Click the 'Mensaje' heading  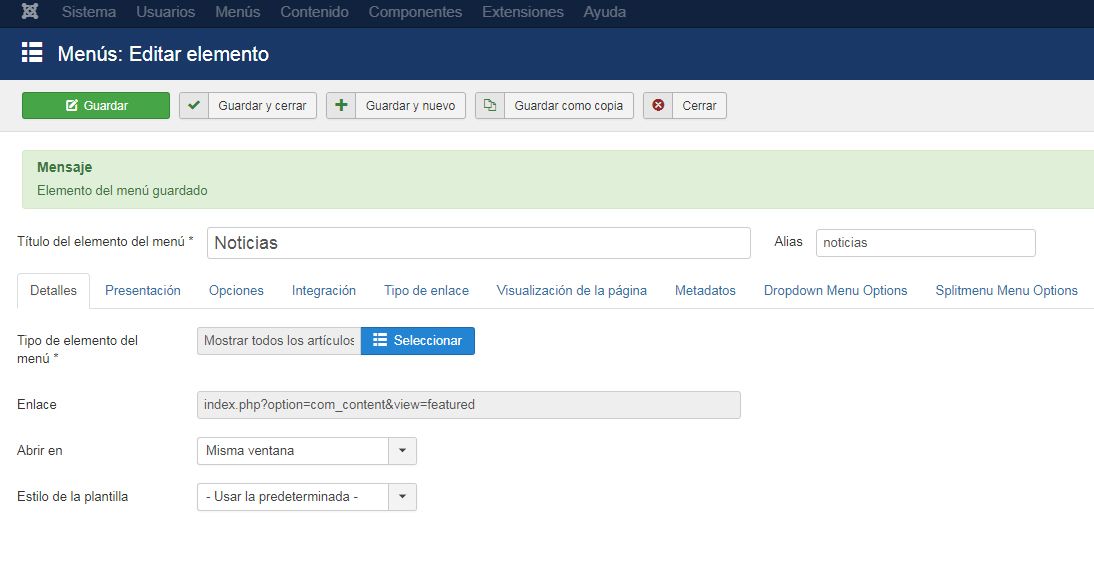pyautogui.click(x=64, y=167)
